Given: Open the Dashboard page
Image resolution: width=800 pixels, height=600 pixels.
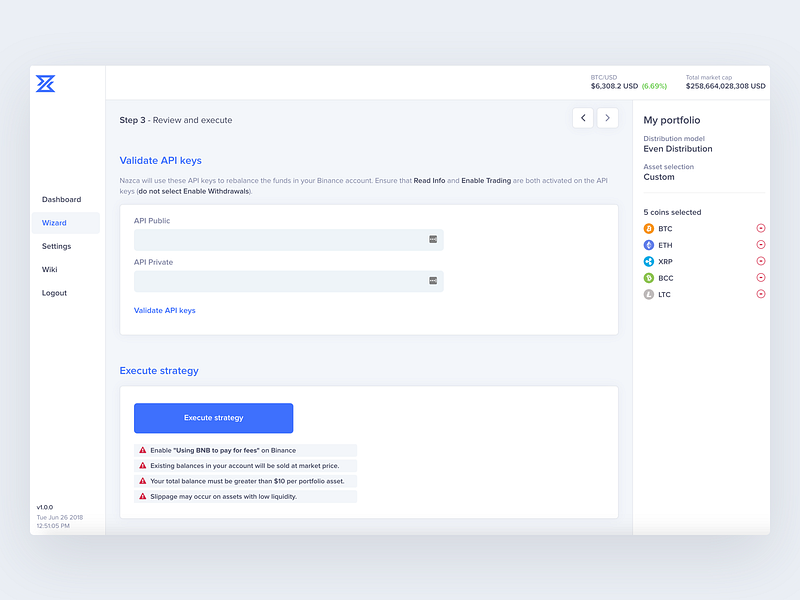Looking at the screenshot, I should (x=61, y=199).
